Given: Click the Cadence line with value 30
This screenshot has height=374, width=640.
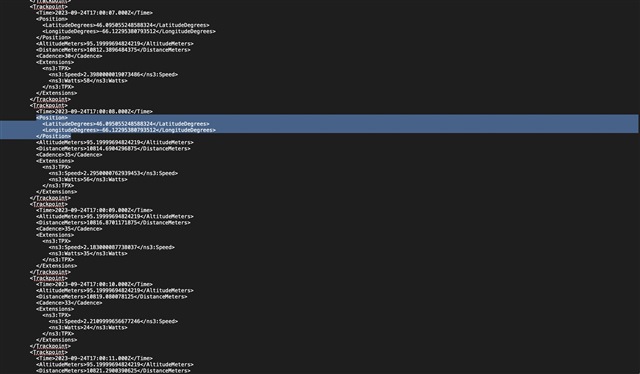Looking at the screenshot, I should tap(69, 56).
